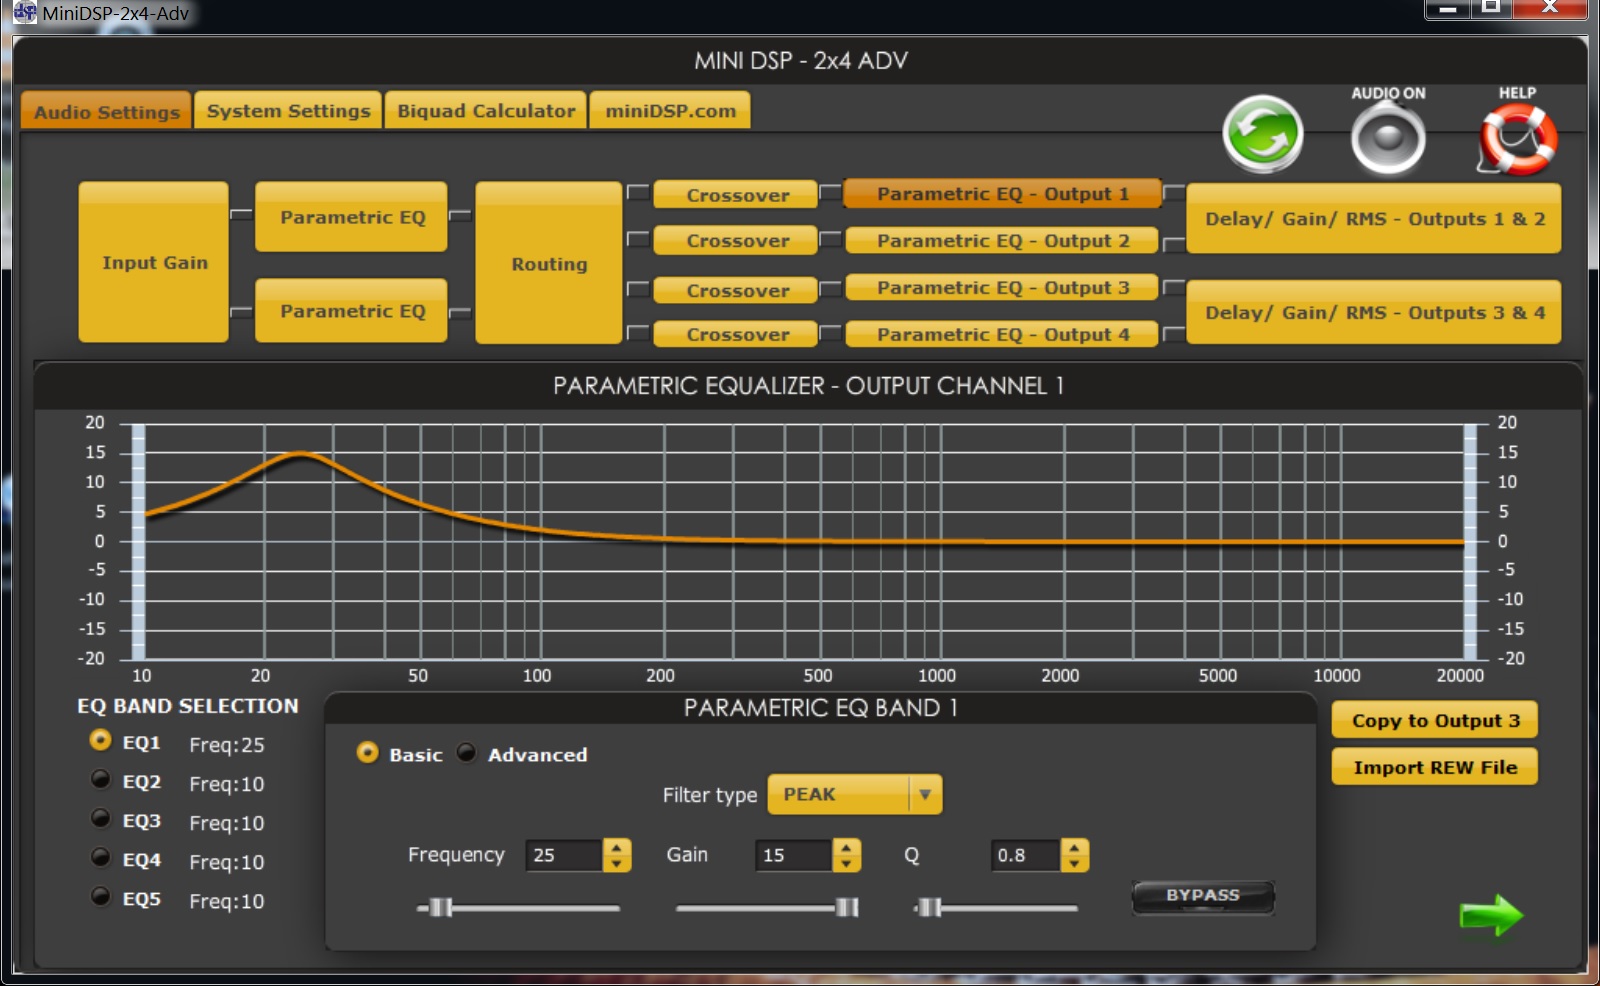Open the Crossover block for Output 3
The height and width of the screenshot is (986, 1600).
[x=737, y=291]
